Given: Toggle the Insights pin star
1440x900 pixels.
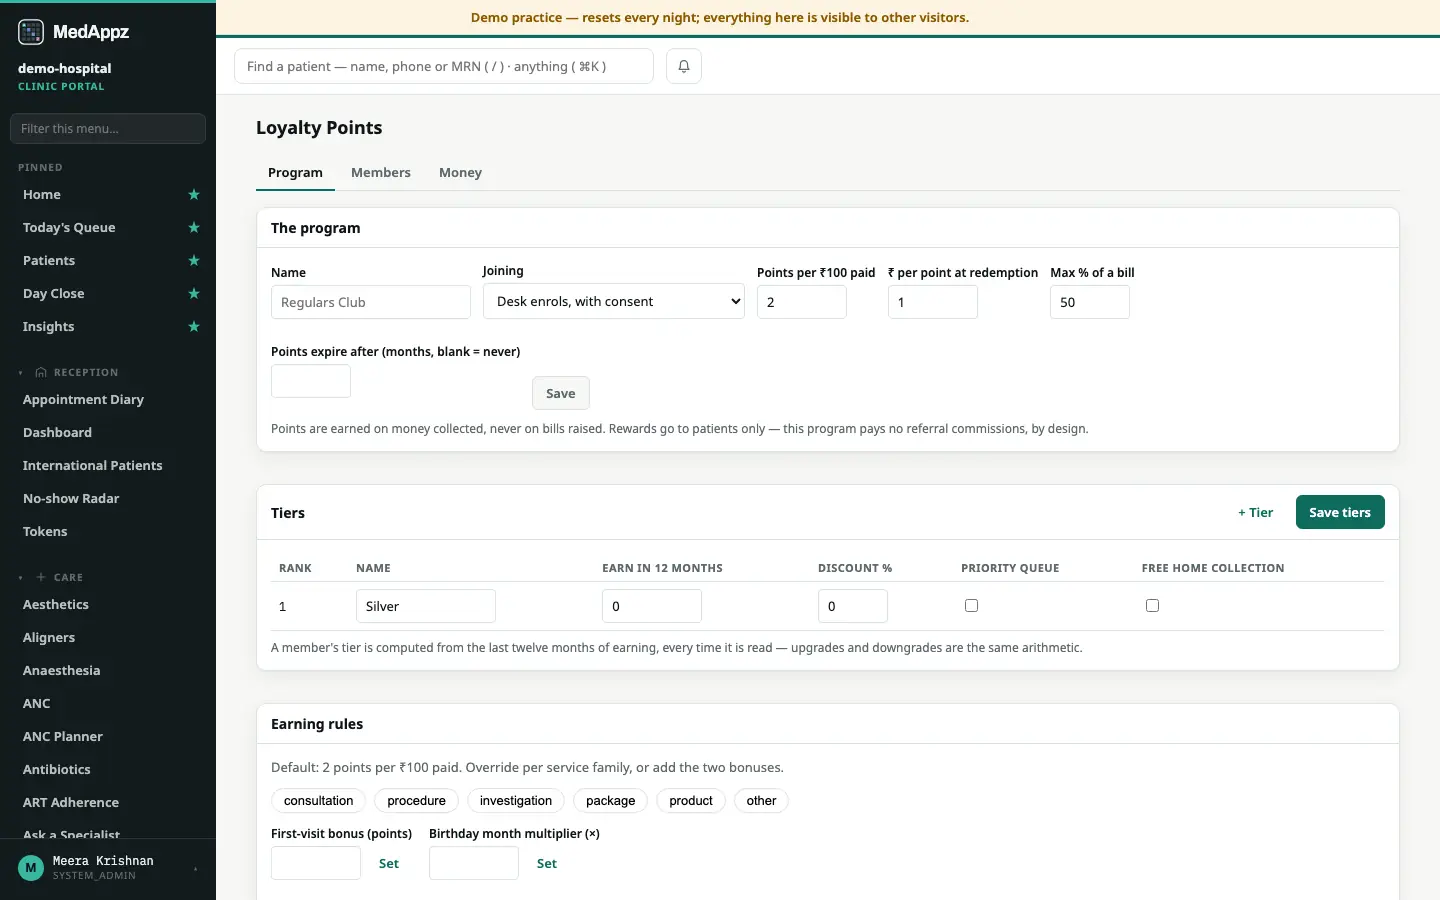Looking at the screenshot, I should (194, 327).
